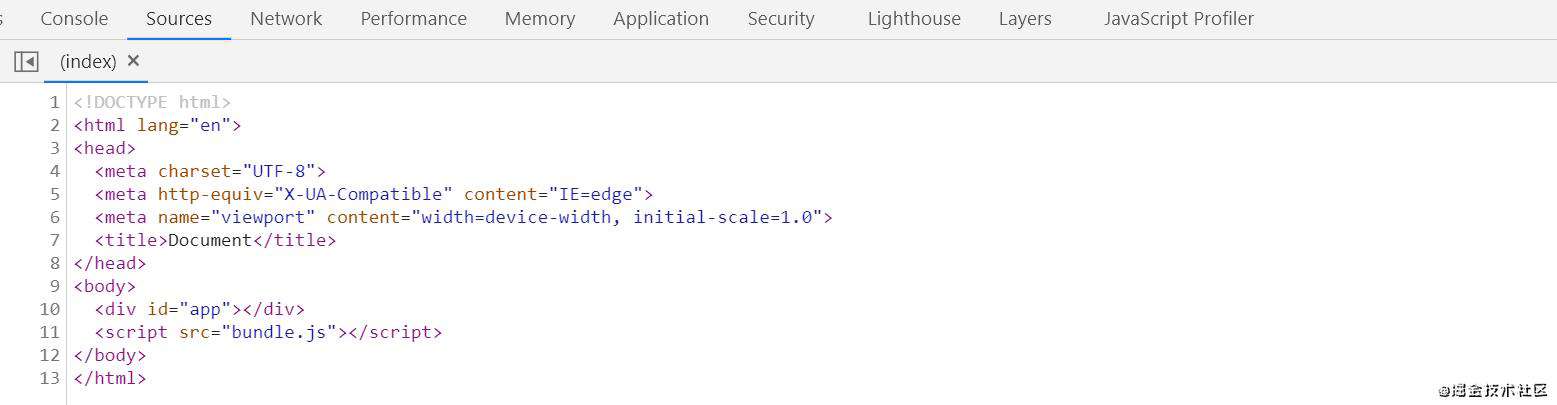The image size is (1557, 405).
Task: Open the Lighthouse tab
Action: pos(914,19)
